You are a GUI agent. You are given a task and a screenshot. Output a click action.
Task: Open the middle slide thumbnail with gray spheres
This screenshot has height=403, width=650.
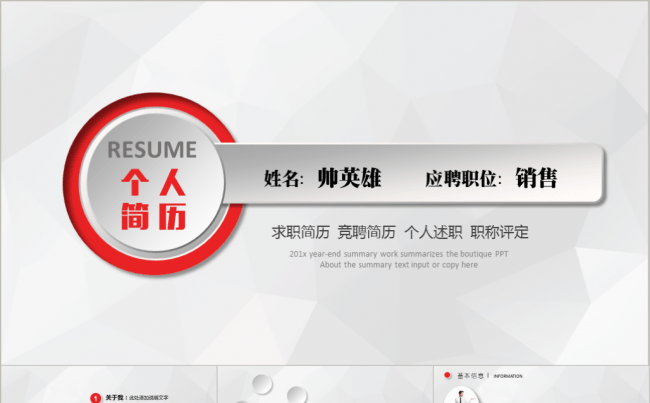[x=325, y=384]
